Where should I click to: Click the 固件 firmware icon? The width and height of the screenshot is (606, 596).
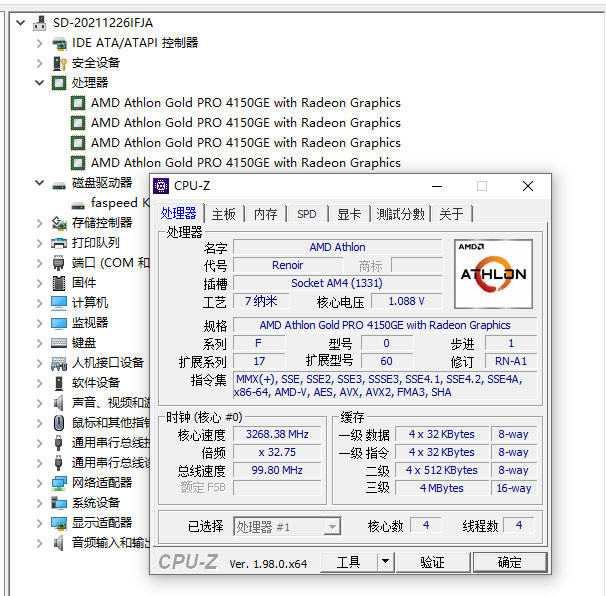59,283
